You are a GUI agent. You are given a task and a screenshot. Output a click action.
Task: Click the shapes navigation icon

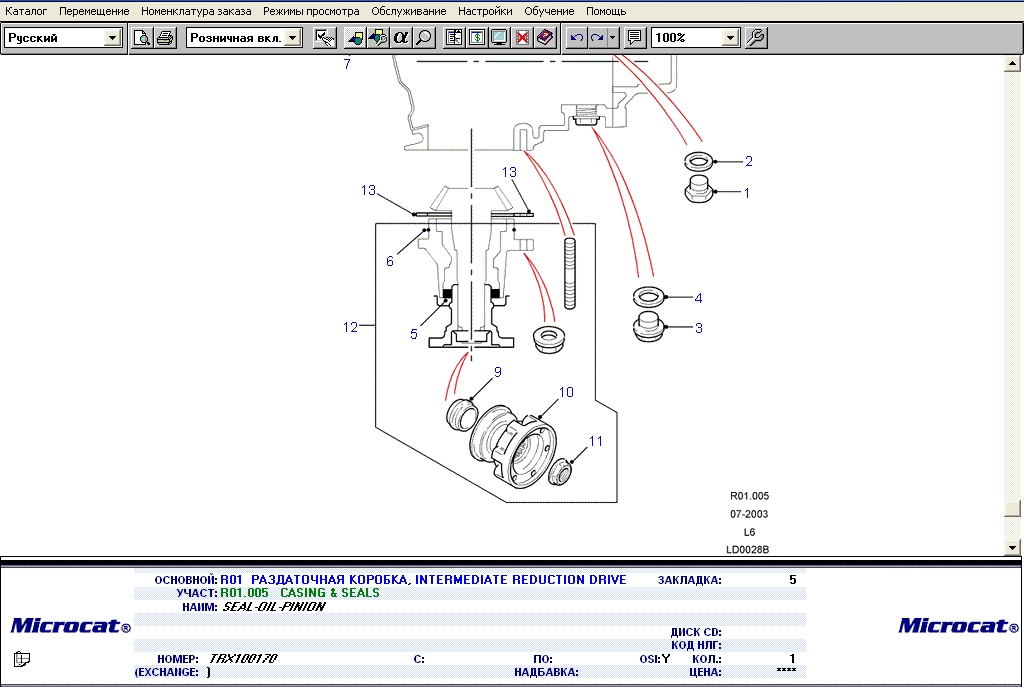pyautogui.click(x=355, y=38)
